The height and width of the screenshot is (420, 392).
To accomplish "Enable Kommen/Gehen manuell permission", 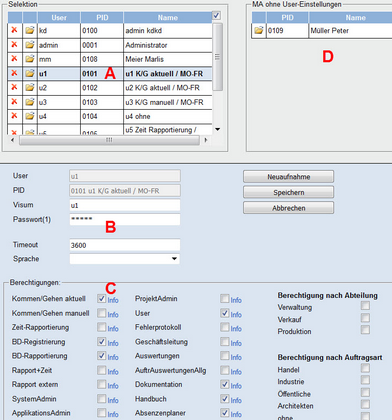I will [x=102, y=313].
